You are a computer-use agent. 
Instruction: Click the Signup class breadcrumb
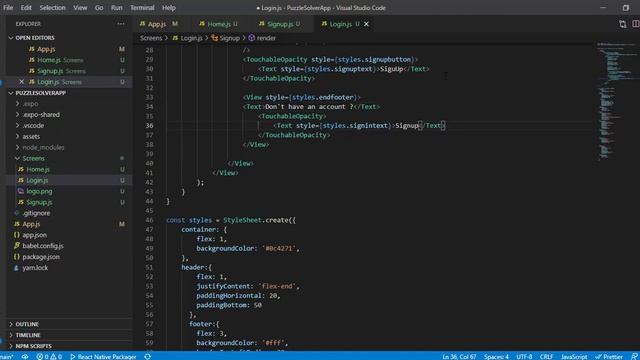225,38
